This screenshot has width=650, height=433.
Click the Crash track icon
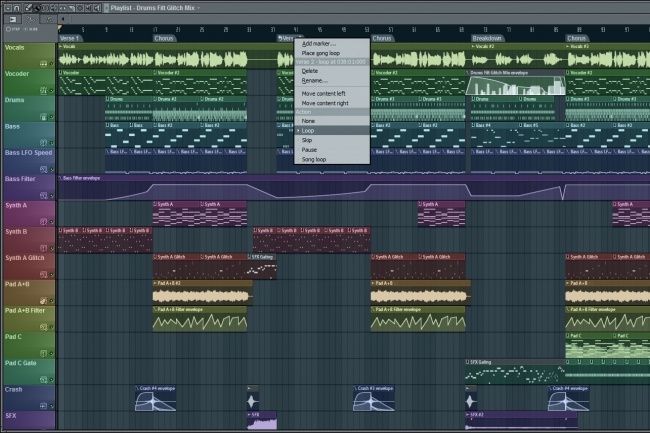pyautogui.click(x=44, y=406)
